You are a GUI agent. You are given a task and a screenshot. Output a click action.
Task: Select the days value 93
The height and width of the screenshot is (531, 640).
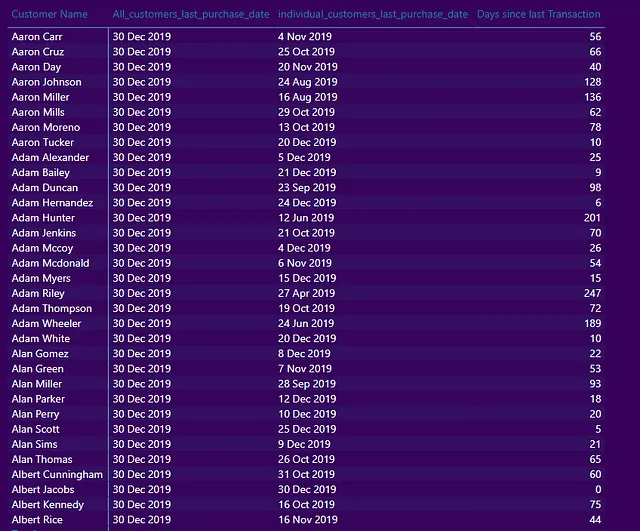point(595,384)
